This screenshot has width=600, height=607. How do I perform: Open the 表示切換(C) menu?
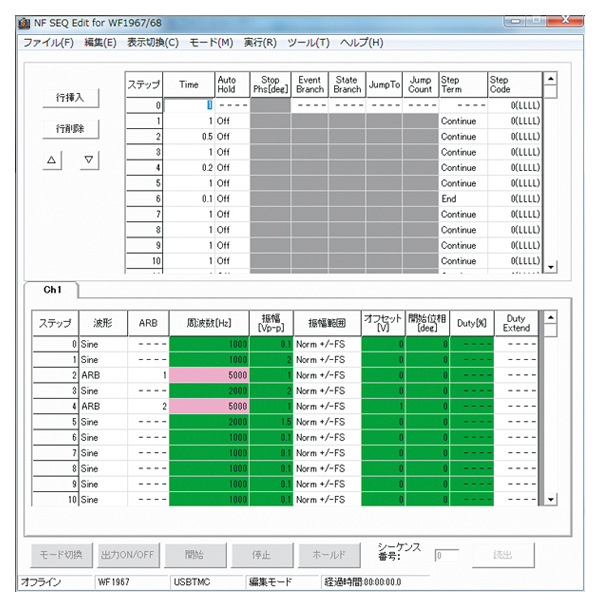click(x=153, y=42)
